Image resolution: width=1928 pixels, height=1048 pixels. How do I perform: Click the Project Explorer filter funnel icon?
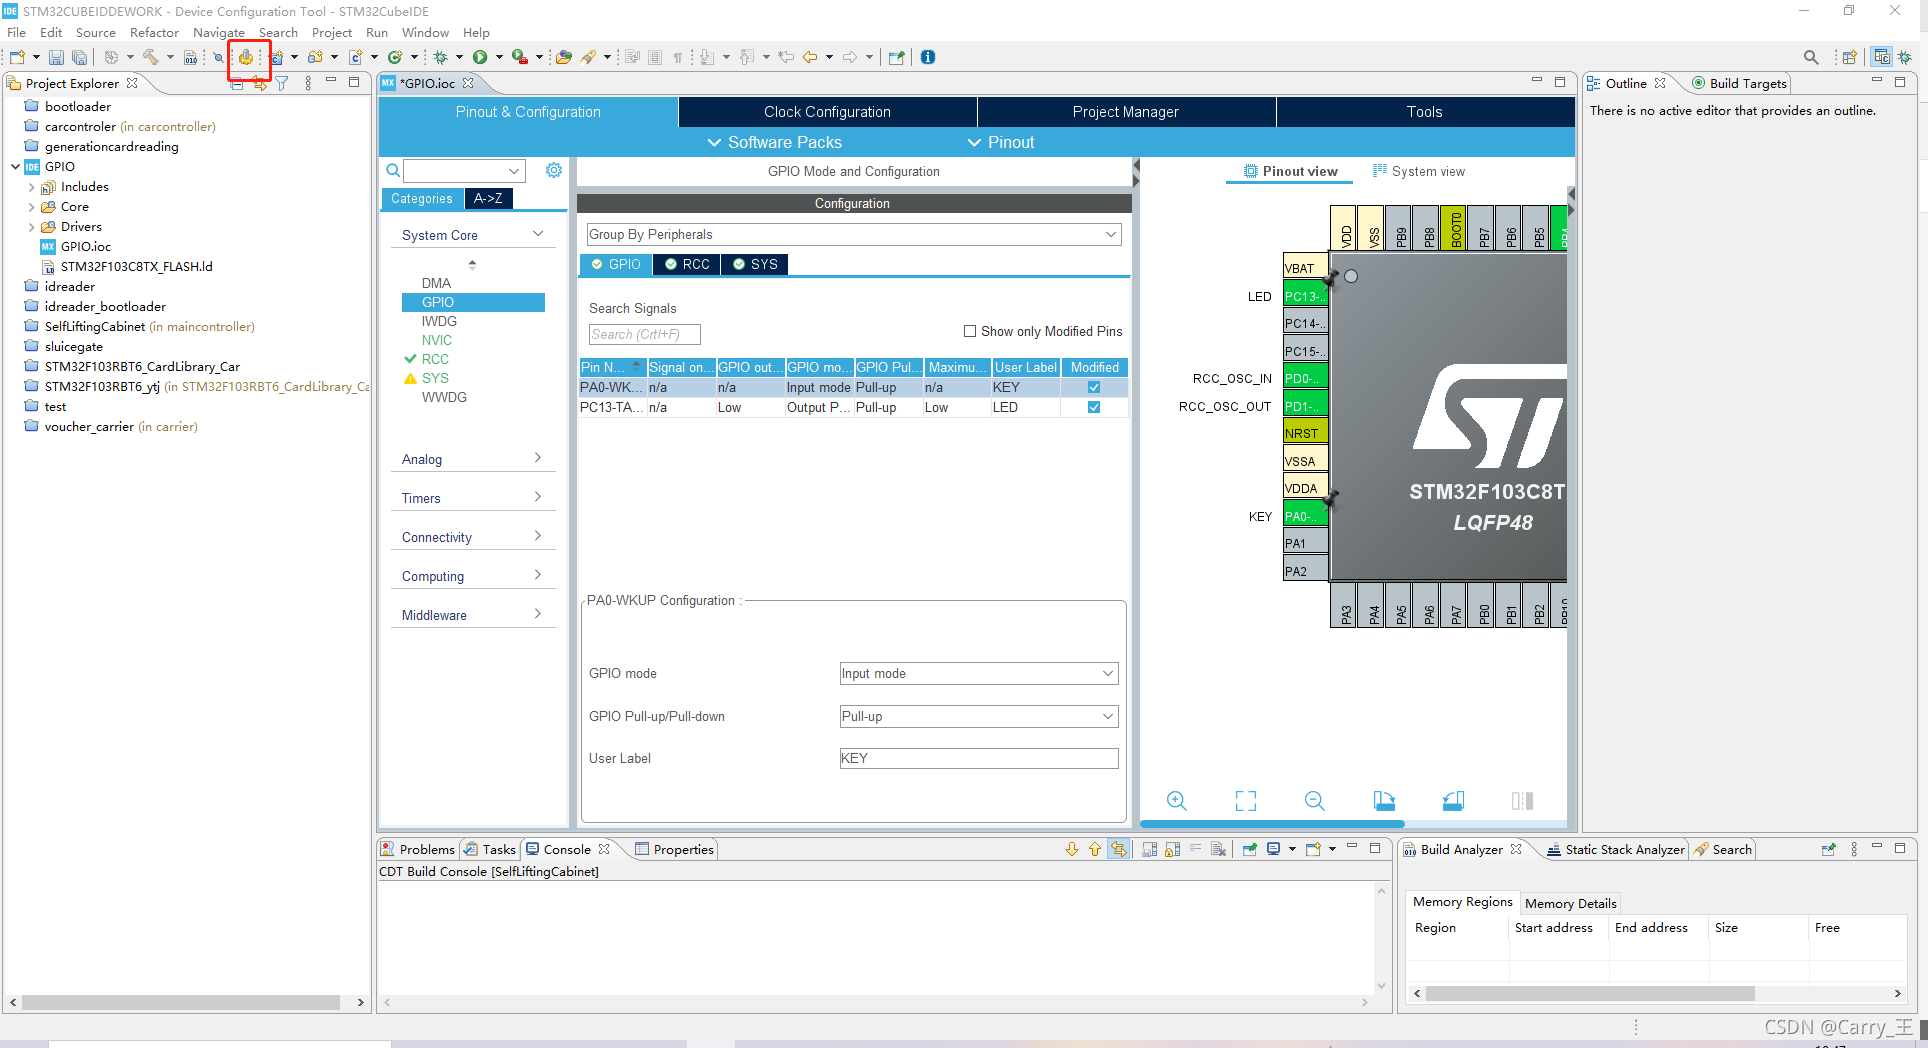point(282,84)
